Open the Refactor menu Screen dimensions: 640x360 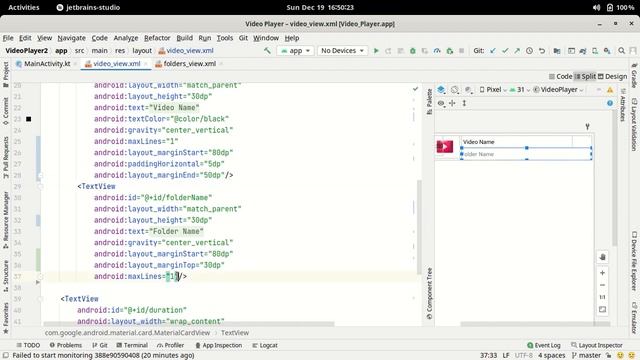click(x=157, y=38)
